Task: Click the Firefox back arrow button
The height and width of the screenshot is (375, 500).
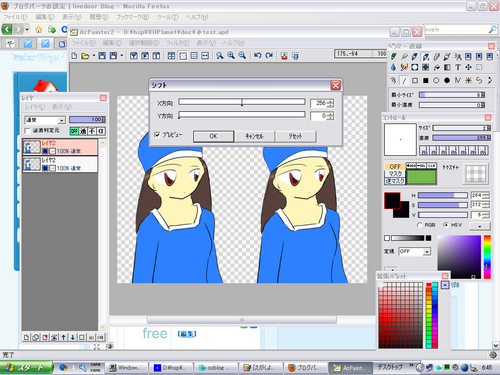Action: click(7, 29)
